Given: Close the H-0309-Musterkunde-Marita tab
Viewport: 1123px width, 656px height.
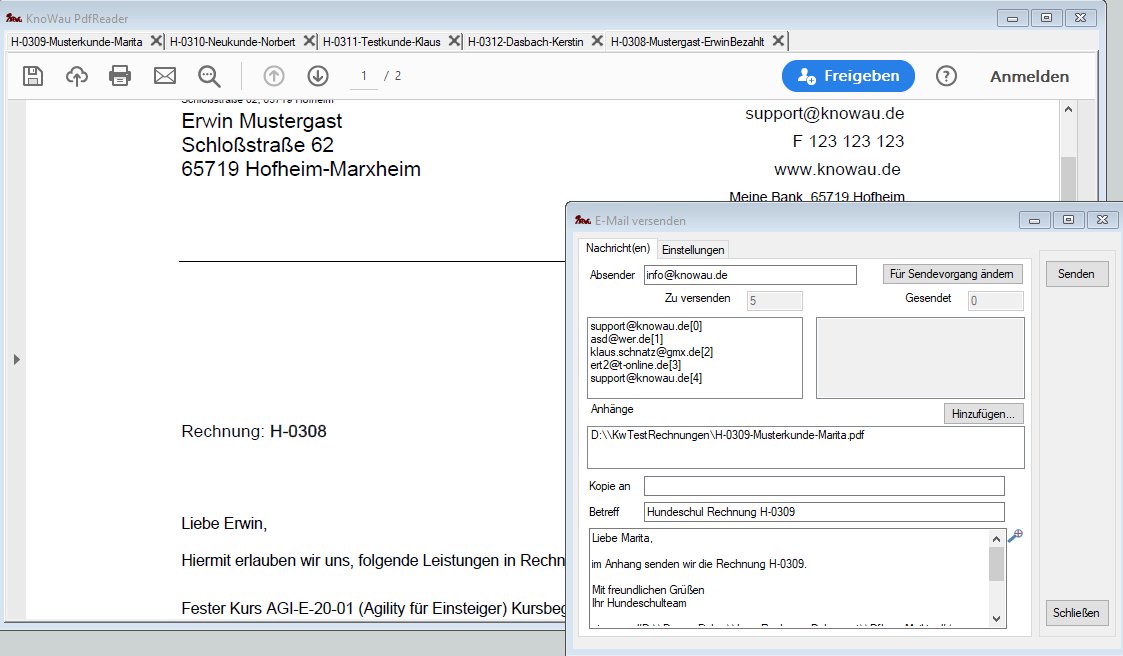Looking at the screenshot, I should point(156,42).
